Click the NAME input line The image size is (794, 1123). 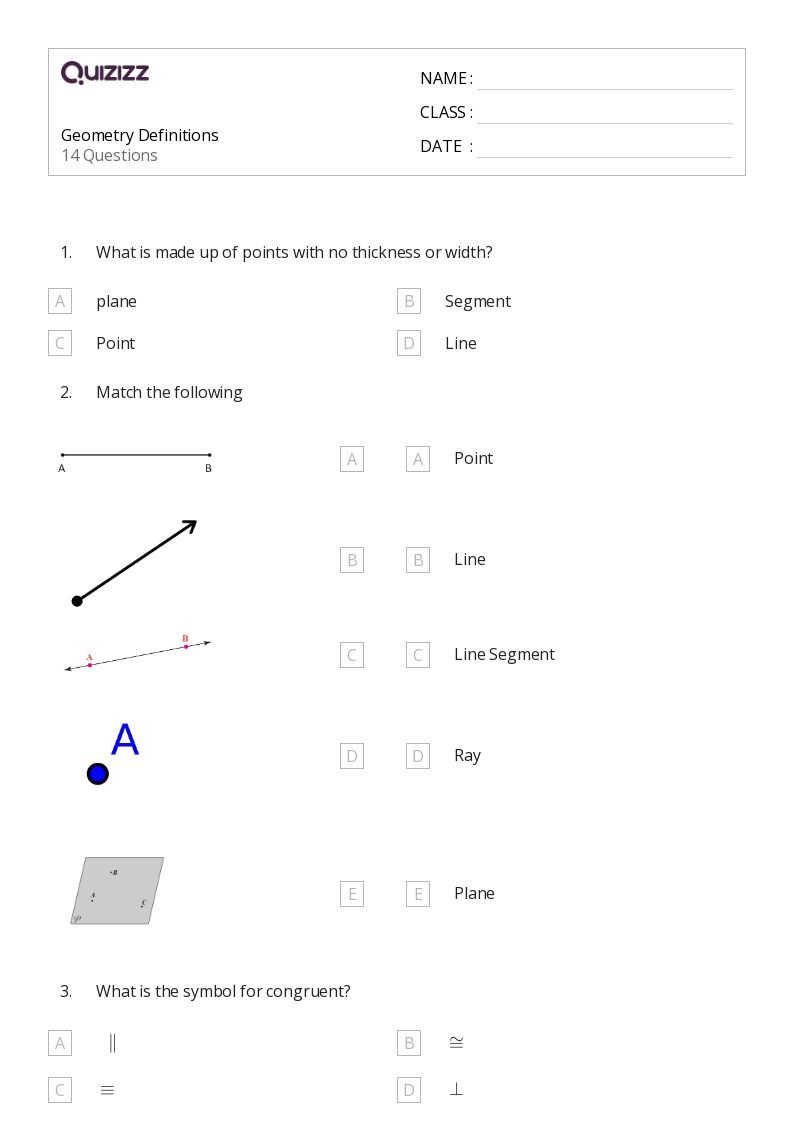tap(605, 80)
